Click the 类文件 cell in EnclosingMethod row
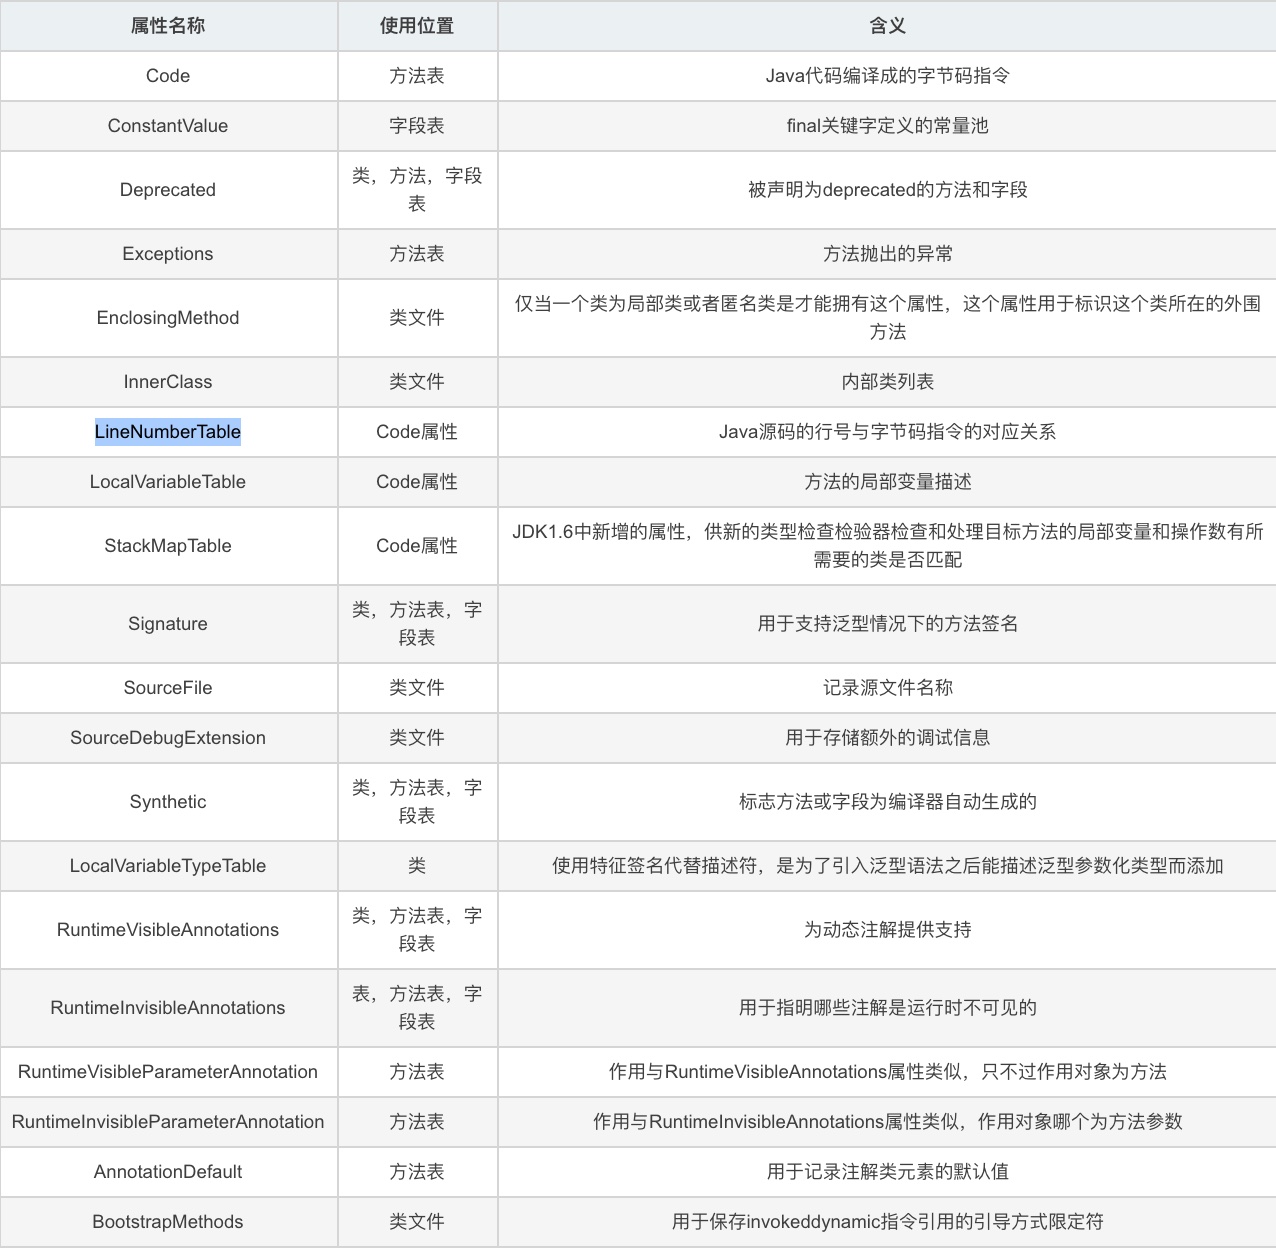The height and width of the screenshot is (1250, 1276). (x=417, y=318)
